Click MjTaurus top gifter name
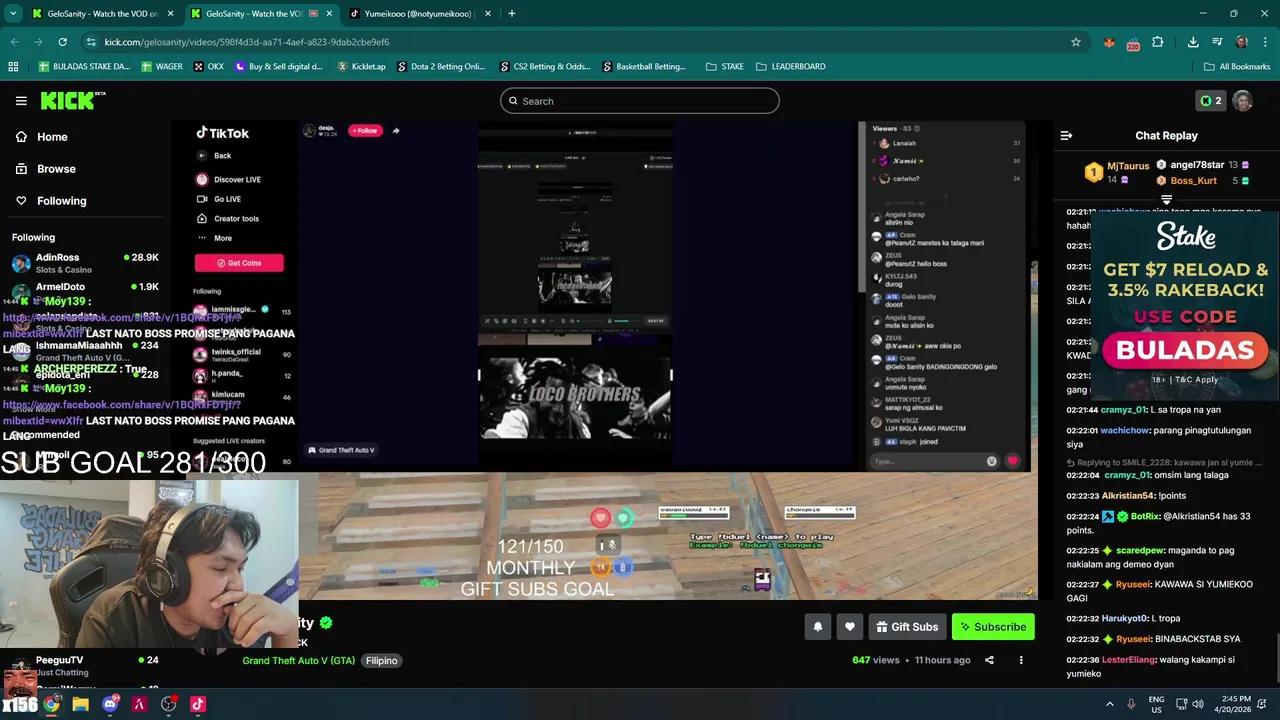 click(x=1128, y=166)
